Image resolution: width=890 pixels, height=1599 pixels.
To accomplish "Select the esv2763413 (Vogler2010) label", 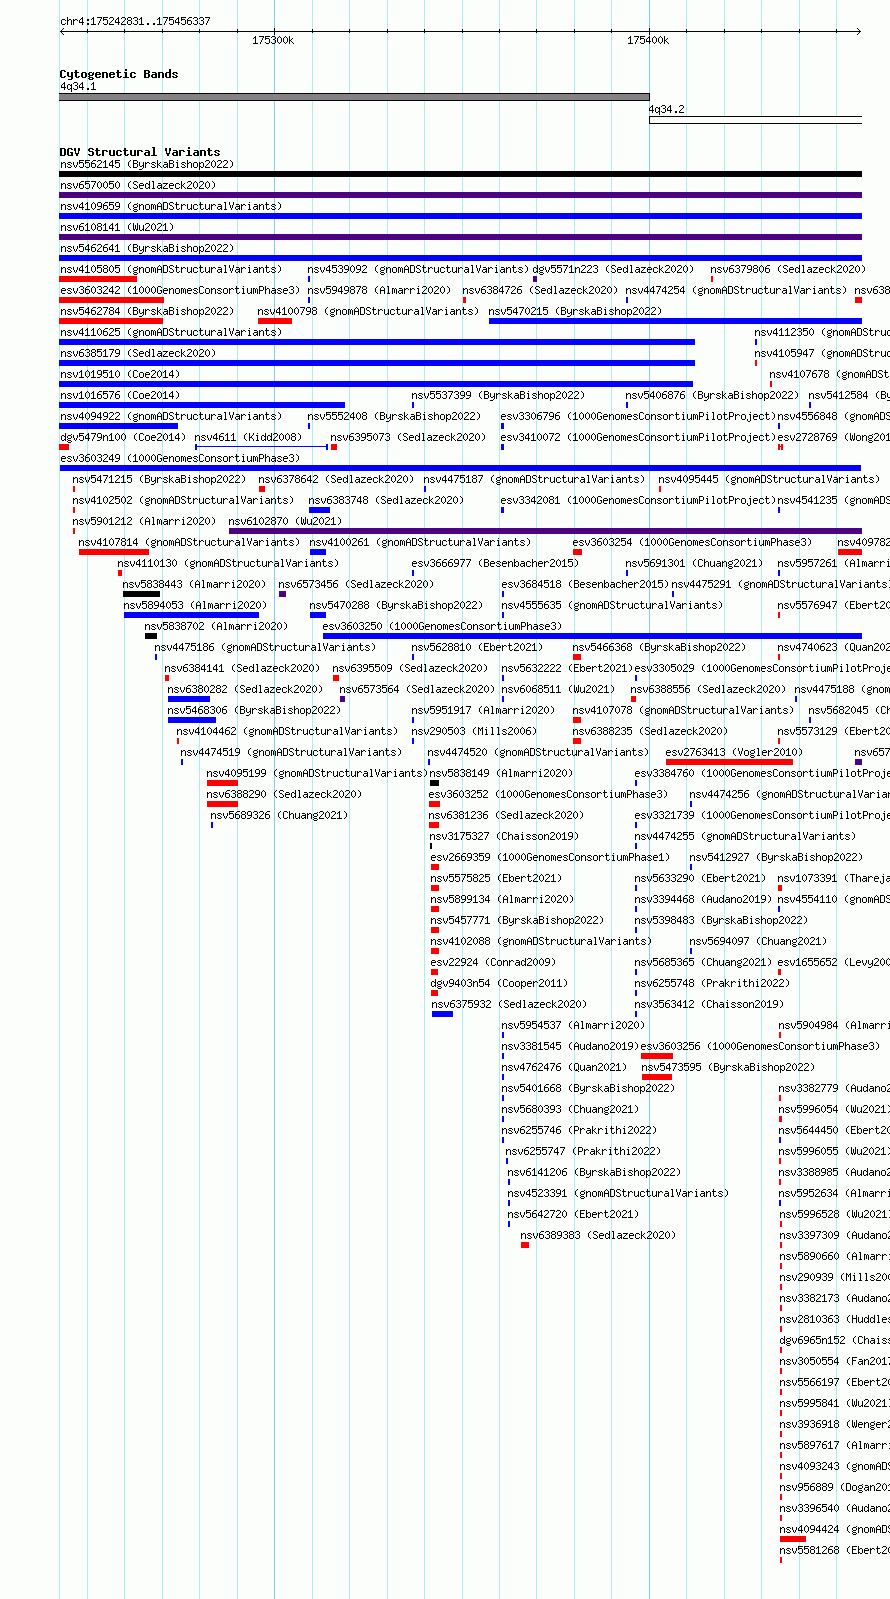I will [733, 752].
